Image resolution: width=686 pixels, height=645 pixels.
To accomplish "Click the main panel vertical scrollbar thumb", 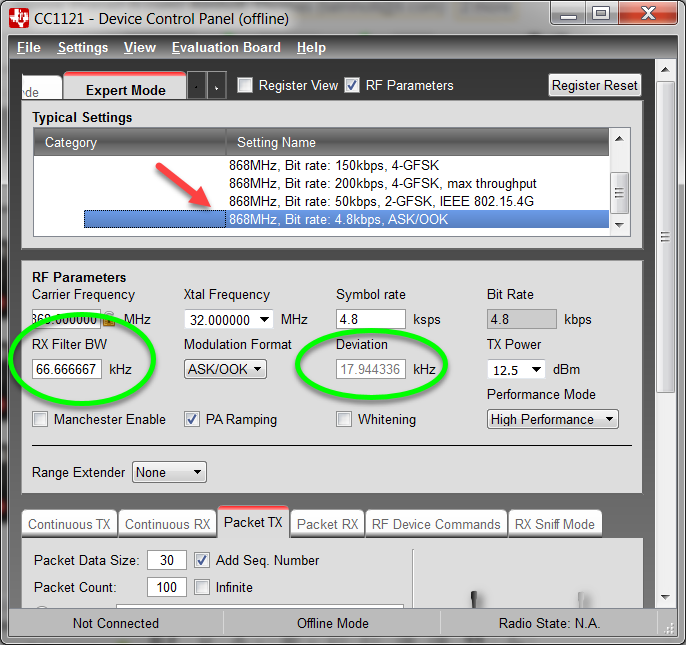I will click(x=665, y=237).
